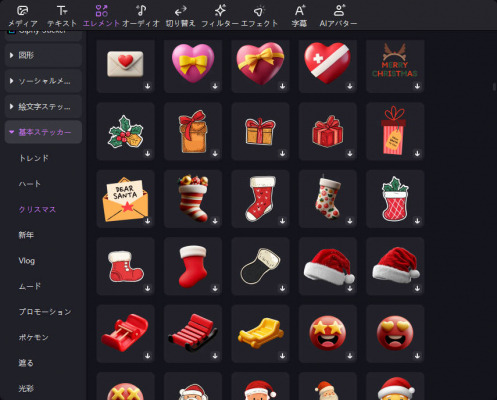The height and width of the screenshot is (400, 497).
Task: Select the 光彩 subcategory
Action: click(26, 389)
